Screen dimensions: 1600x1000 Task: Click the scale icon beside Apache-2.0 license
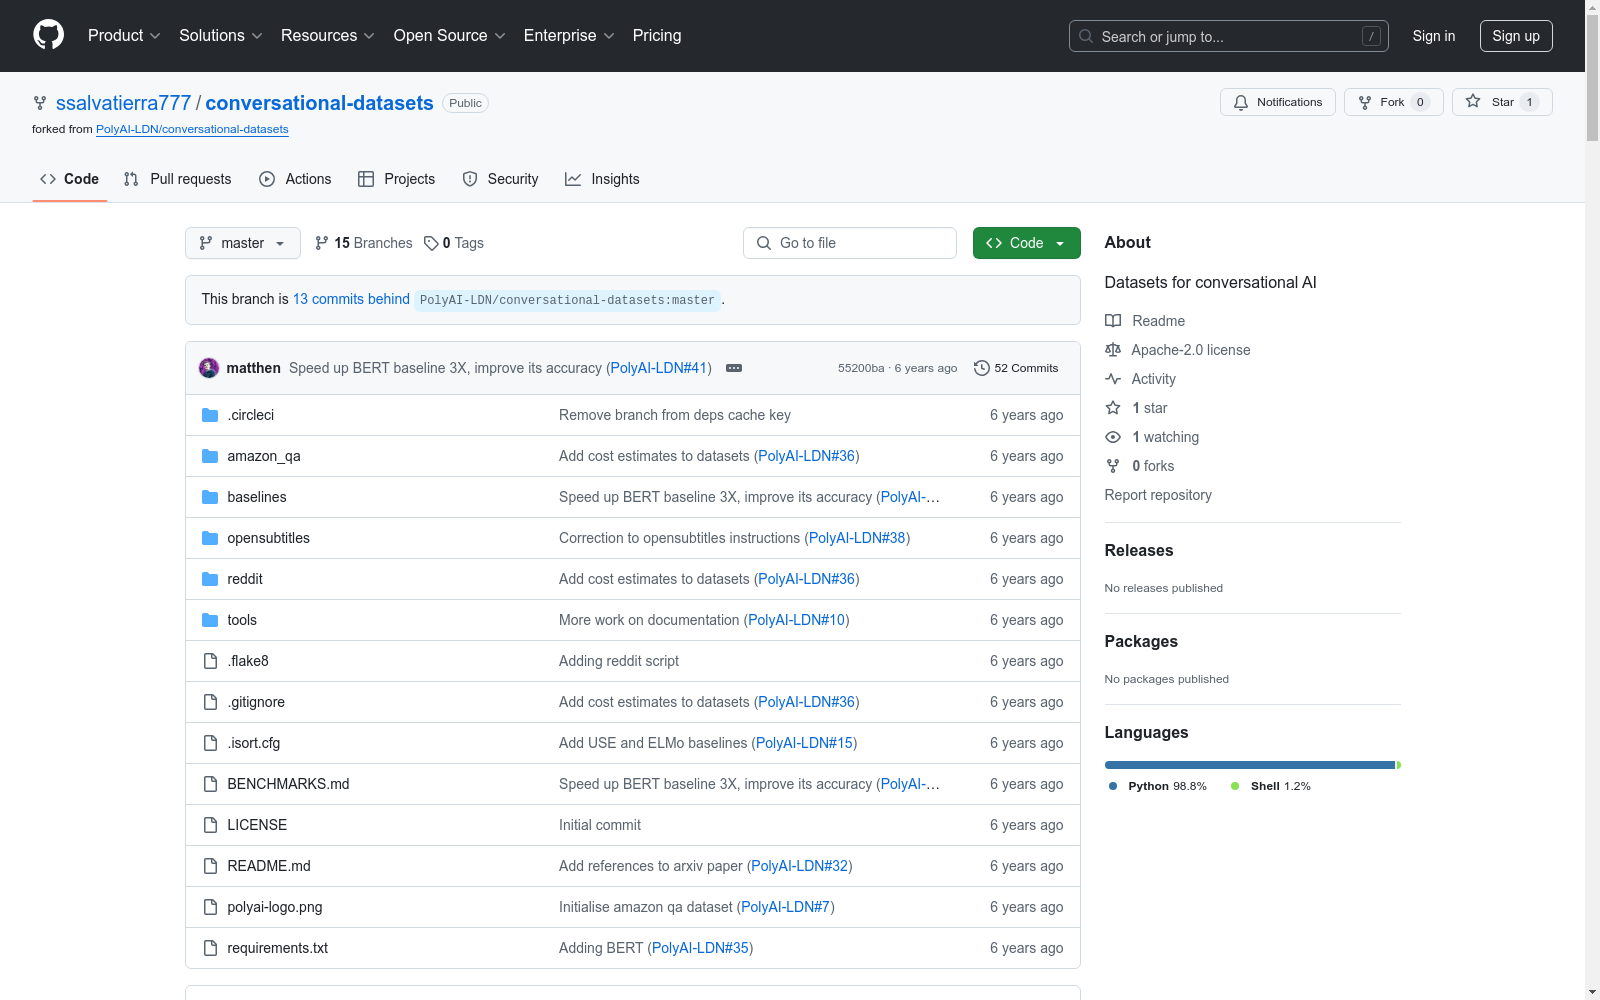pyautogui.click(x=1113, y=350)
